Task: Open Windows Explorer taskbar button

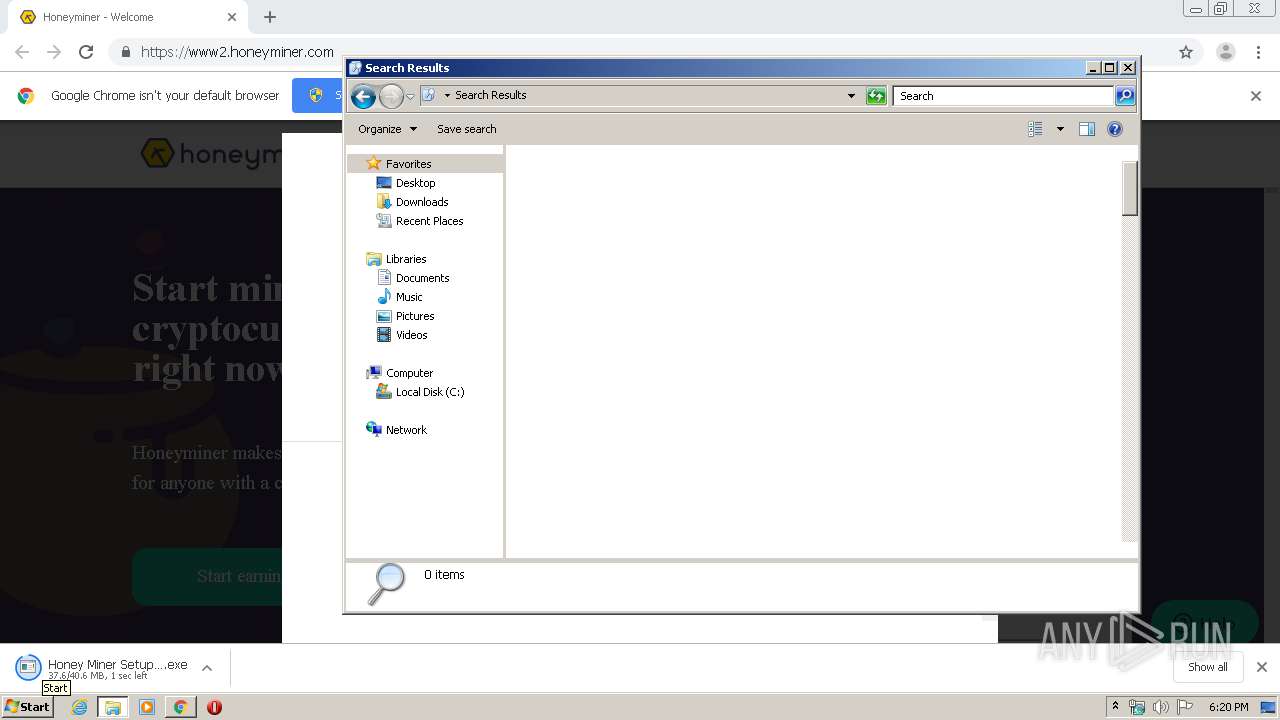Action: [x=113, y=707]
